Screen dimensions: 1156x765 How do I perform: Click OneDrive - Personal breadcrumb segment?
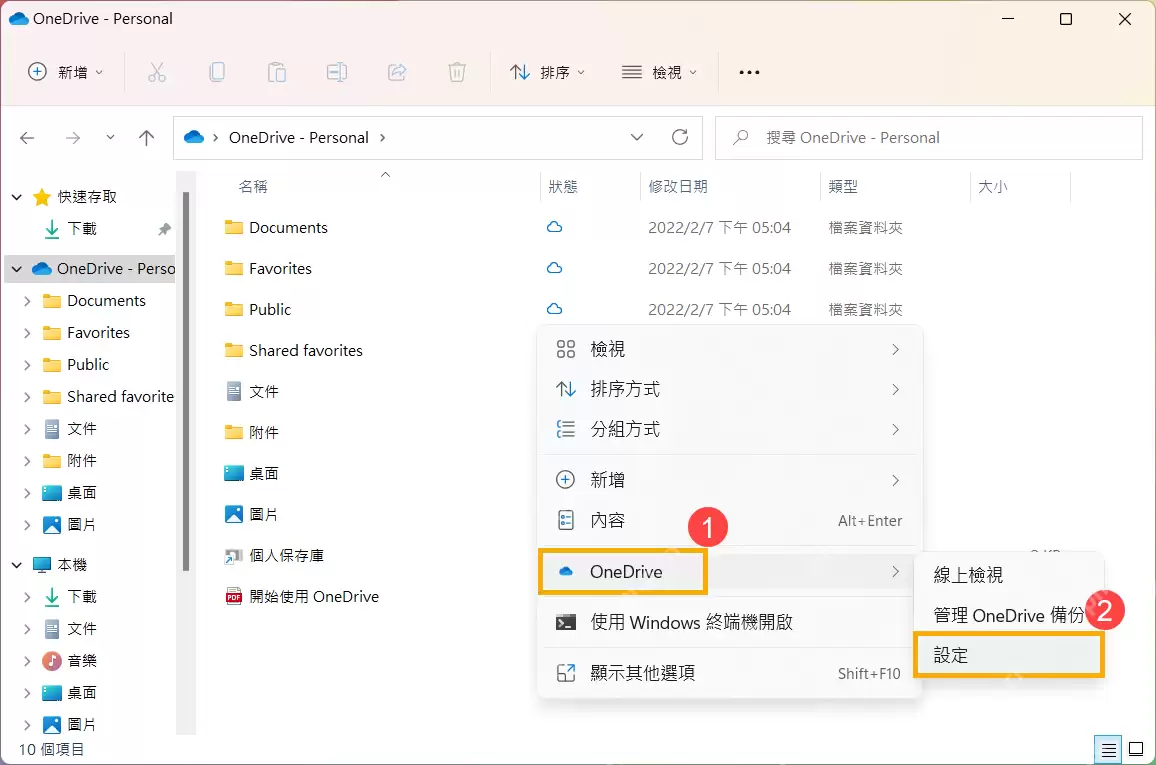[x=299, y=138]
